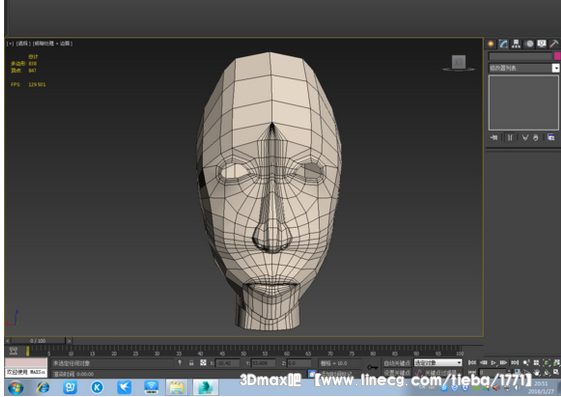This screenshot has height=397, width=561.
Task: Toggle the 自动关键点 Auto Key button
Action: pyautogui.click(x=397, y=363)
